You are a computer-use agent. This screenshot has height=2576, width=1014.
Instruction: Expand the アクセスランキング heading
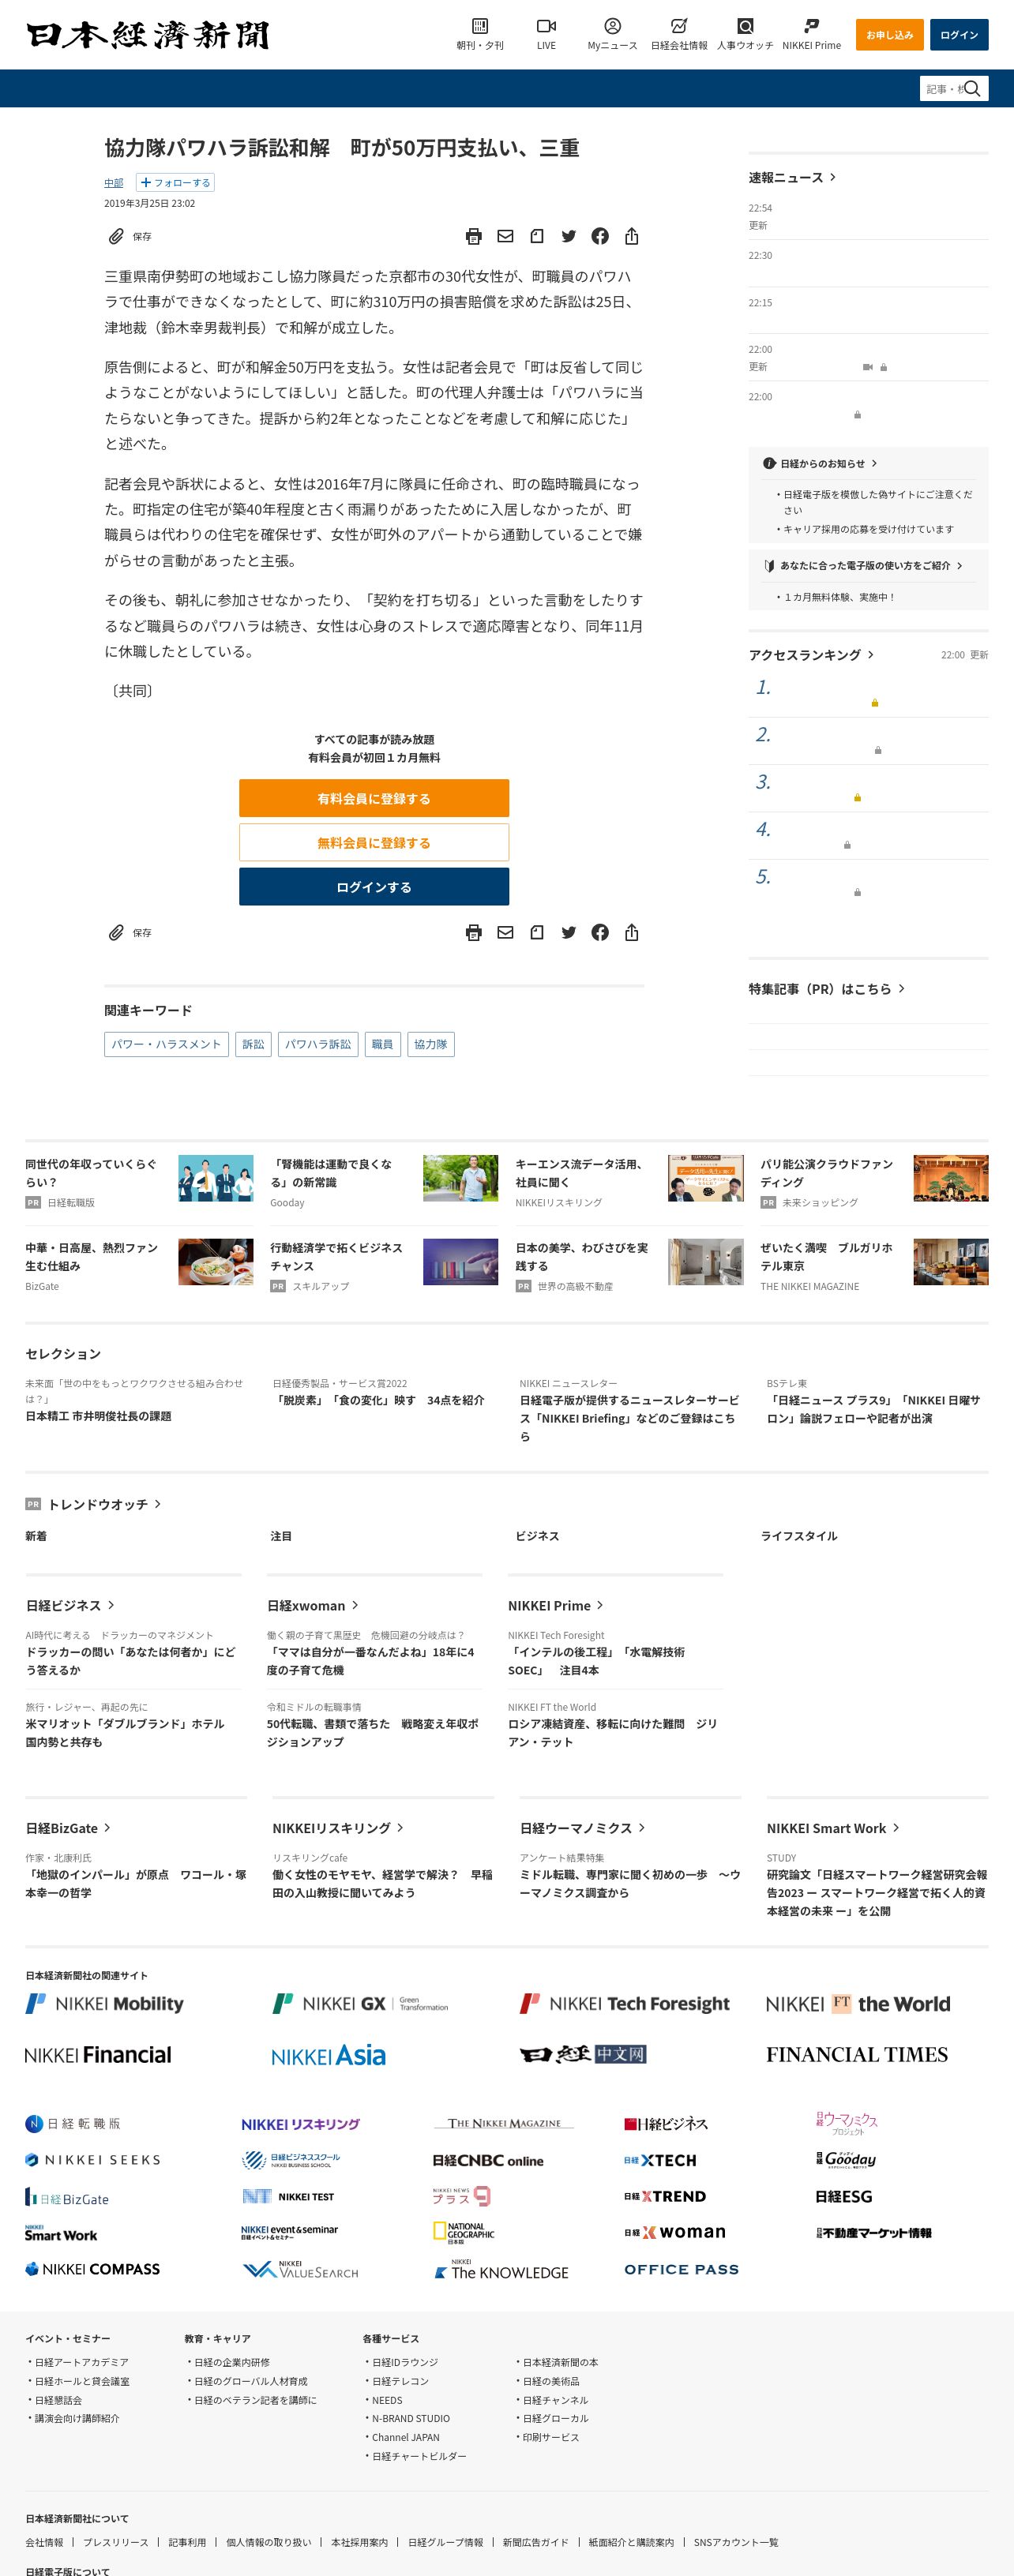click(811, 654)
